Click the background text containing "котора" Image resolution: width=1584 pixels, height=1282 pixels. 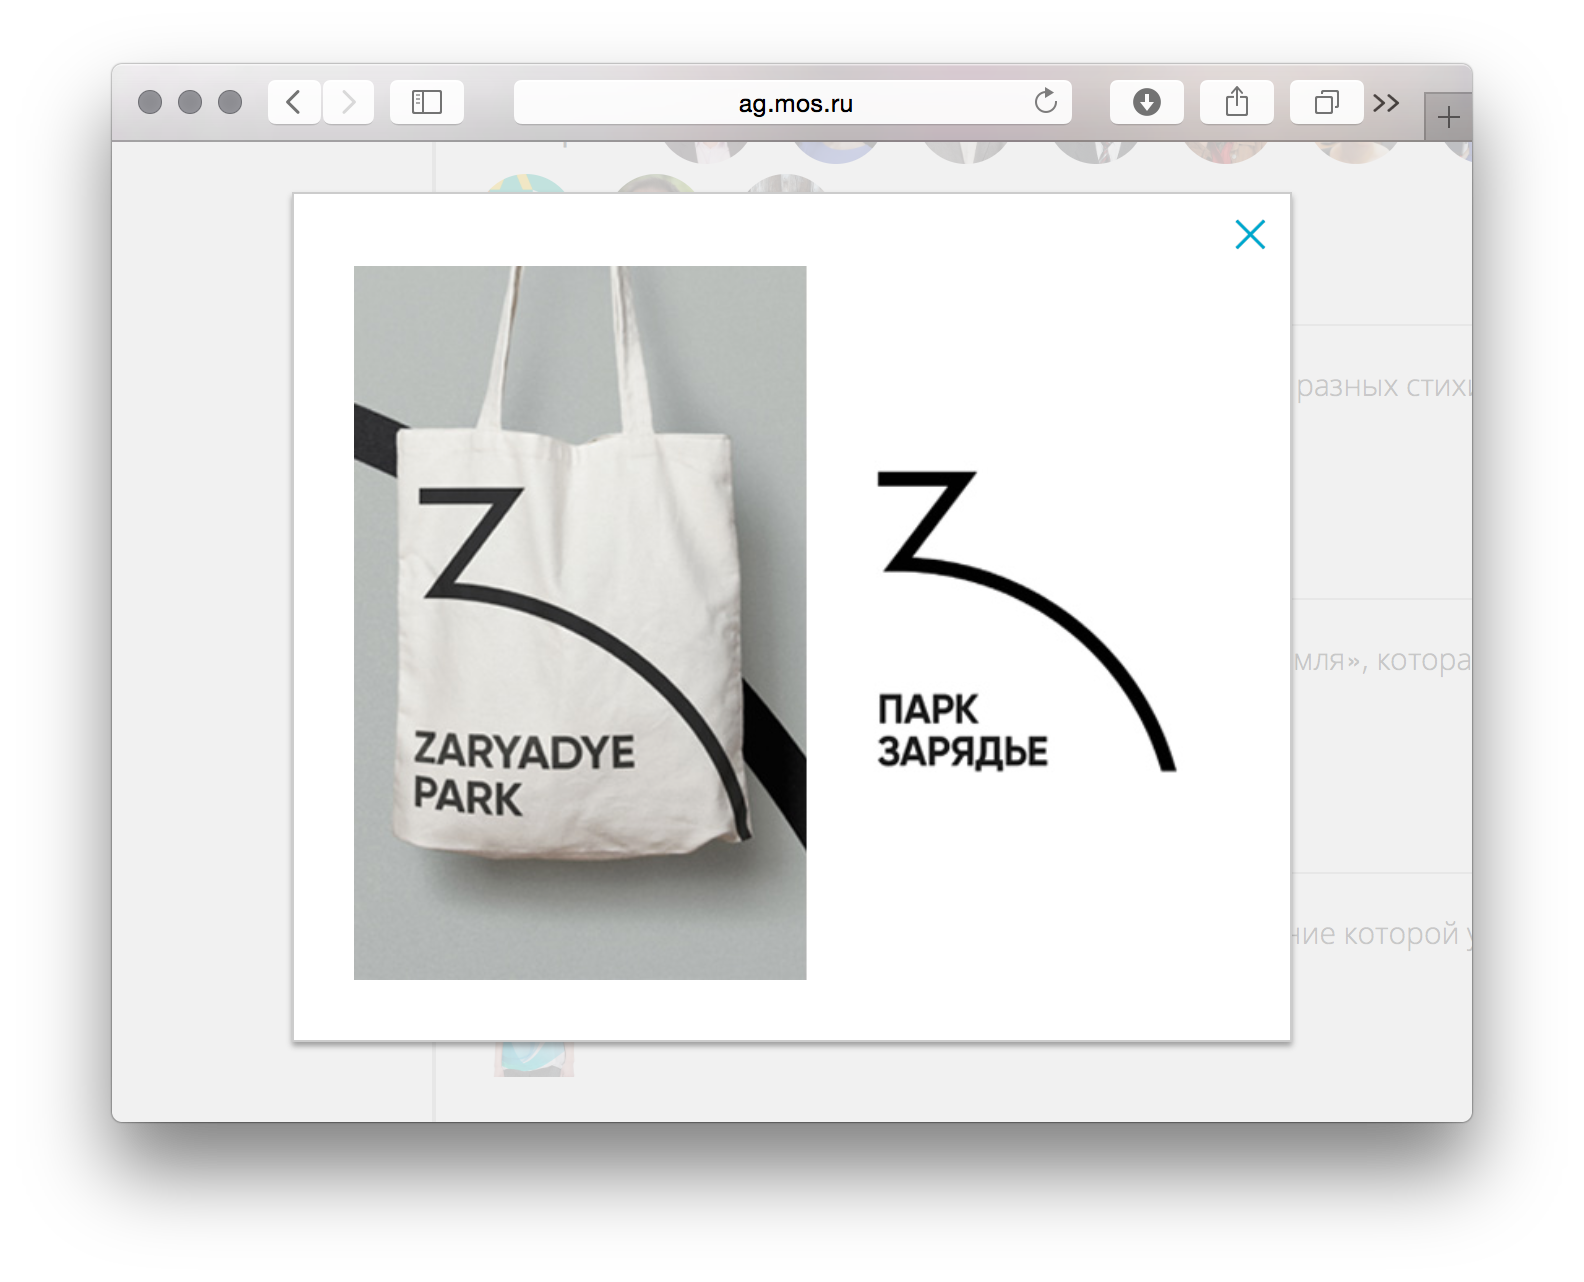(x=1382, y=661)
